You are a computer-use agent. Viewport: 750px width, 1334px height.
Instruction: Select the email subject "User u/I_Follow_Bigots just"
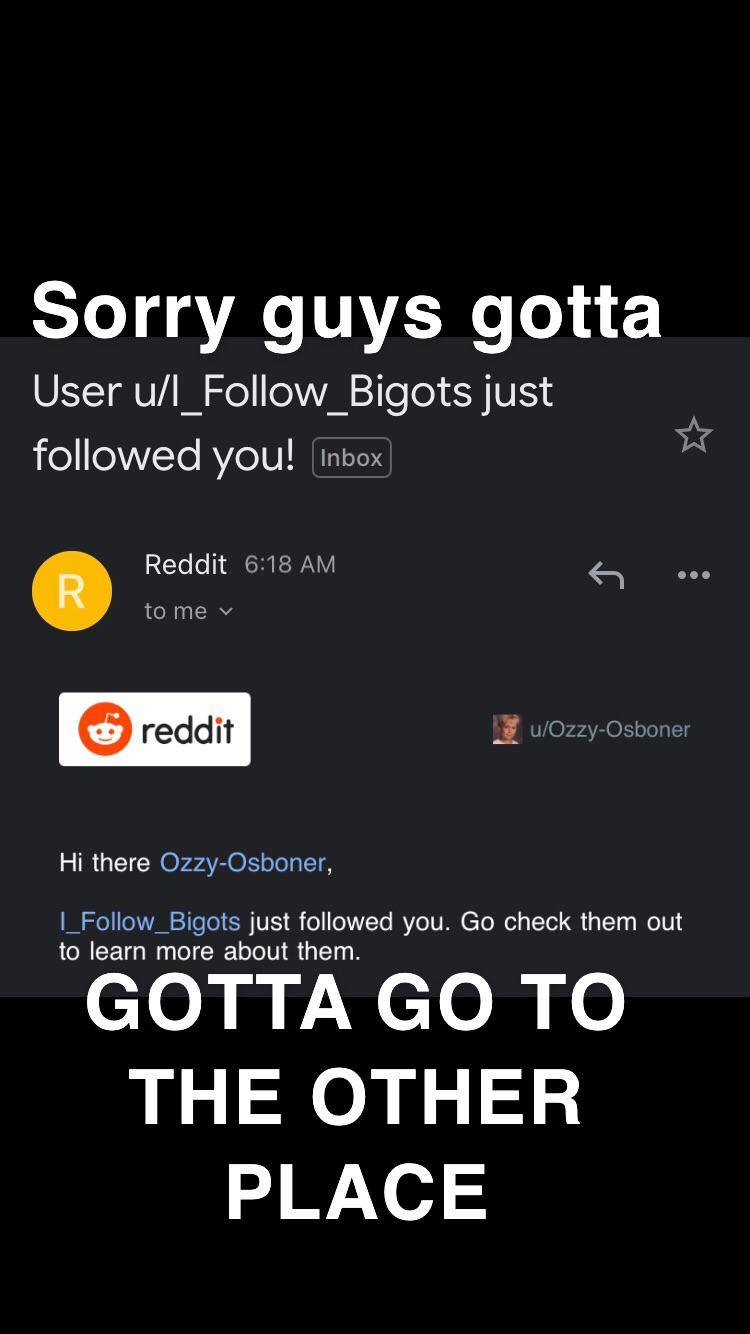pyautogui.click(x=292, y=391)
